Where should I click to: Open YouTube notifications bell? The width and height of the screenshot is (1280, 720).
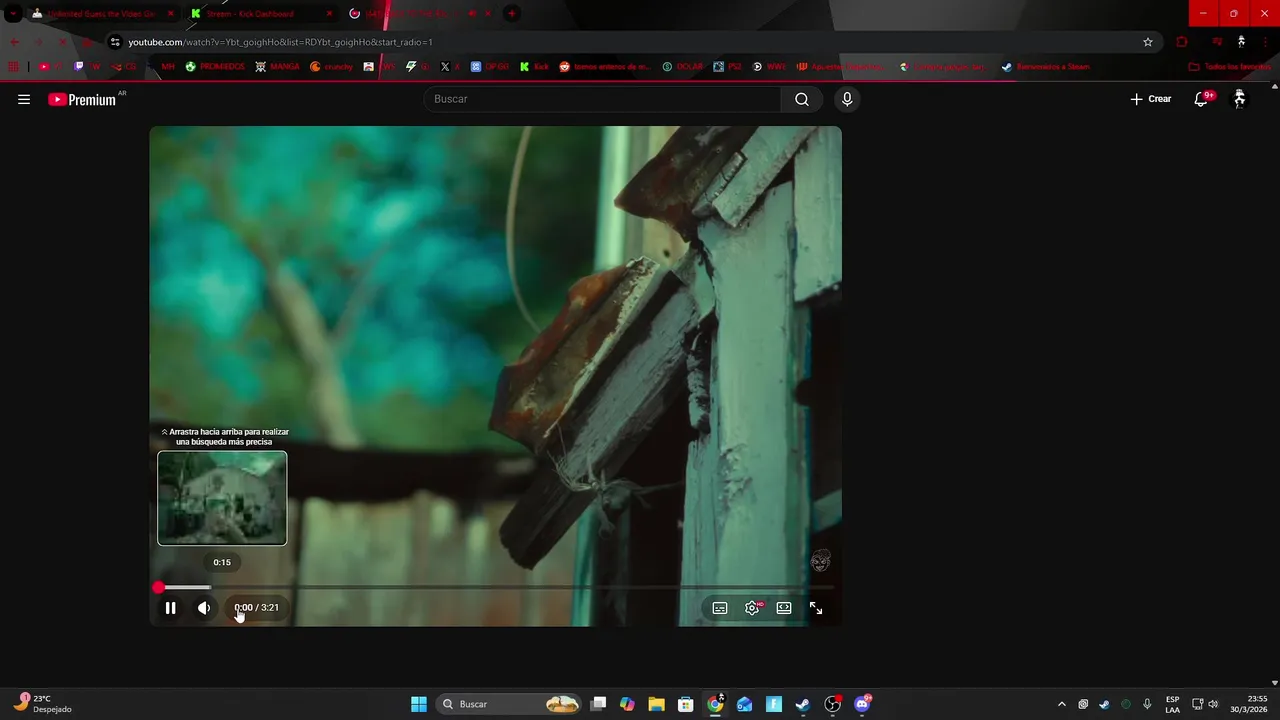(1201, 99)
